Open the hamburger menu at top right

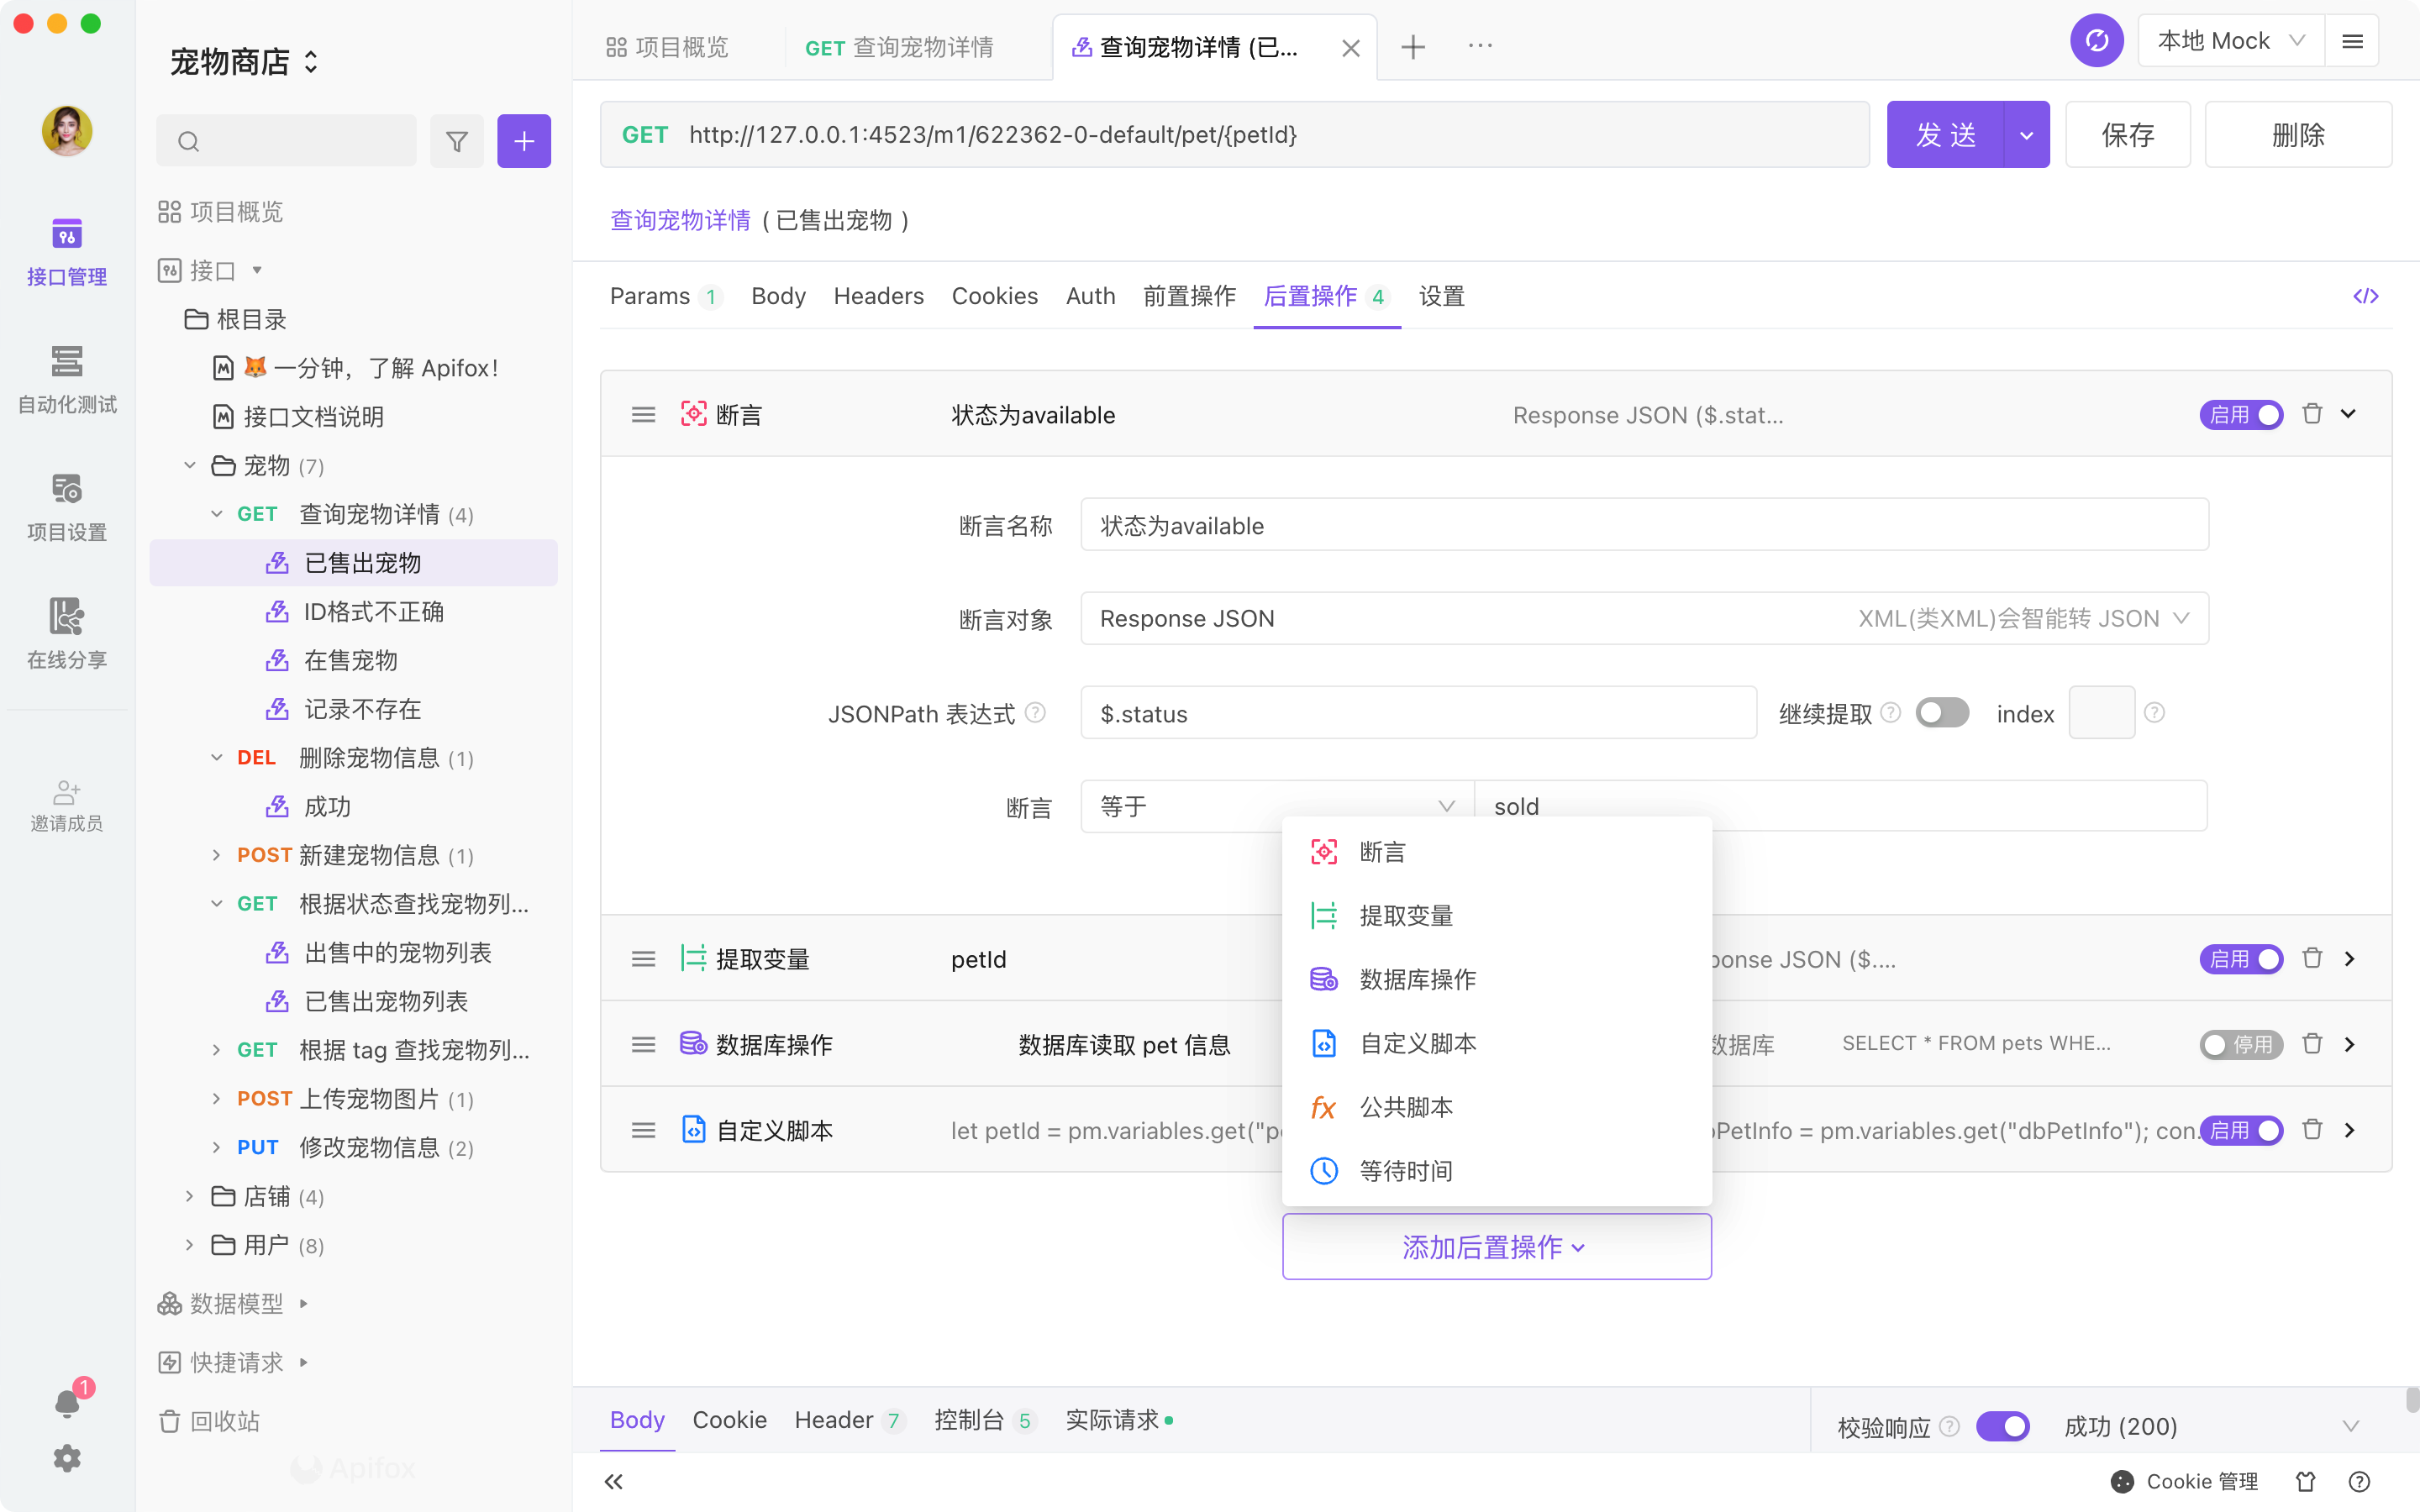click(2354, 40)
